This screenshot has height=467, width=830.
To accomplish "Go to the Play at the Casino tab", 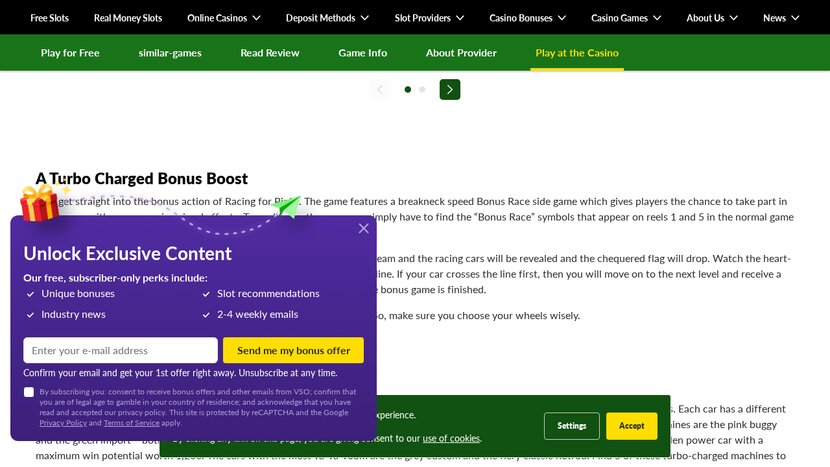I will pyautogui.click(x=577, y=53).
